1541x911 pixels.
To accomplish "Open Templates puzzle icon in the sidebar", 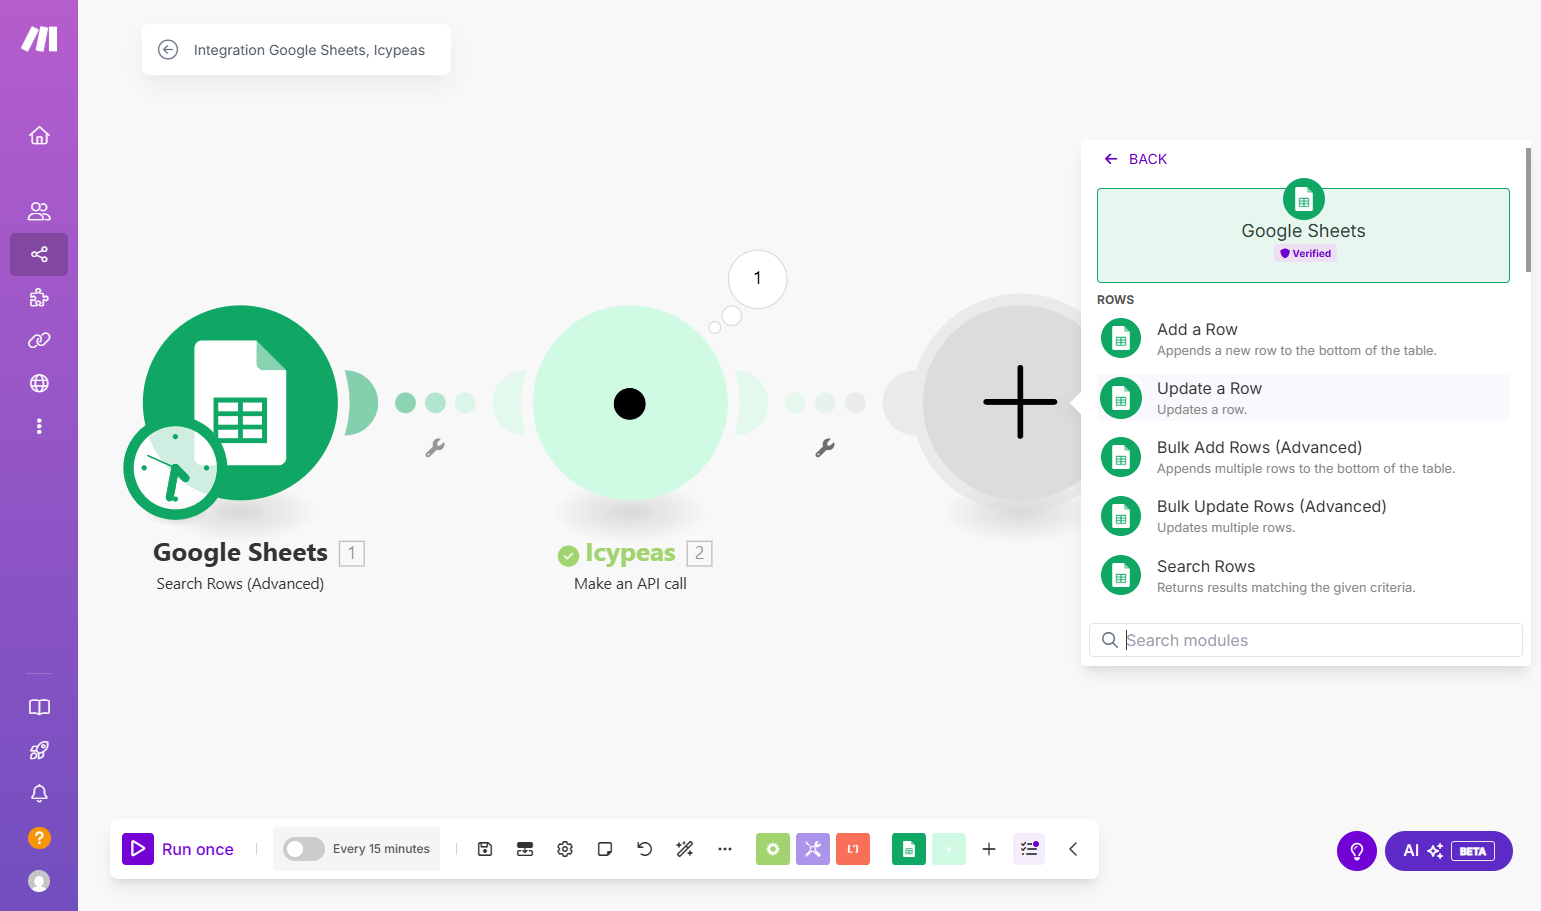I will tap(39, 297).
